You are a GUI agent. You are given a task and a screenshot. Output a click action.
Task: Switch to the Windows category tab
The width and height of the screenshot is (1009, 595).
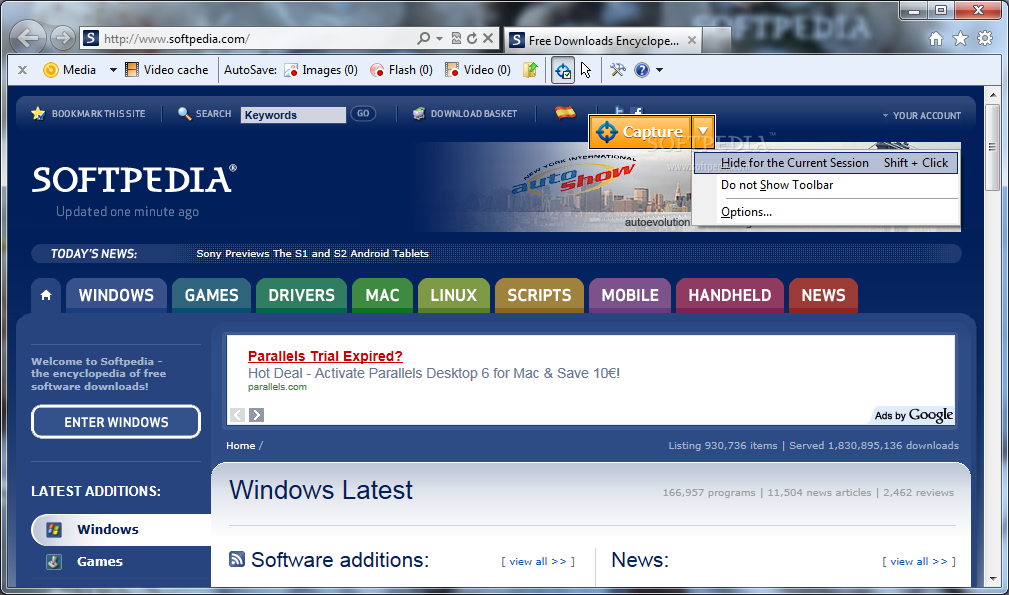(116, 295)
